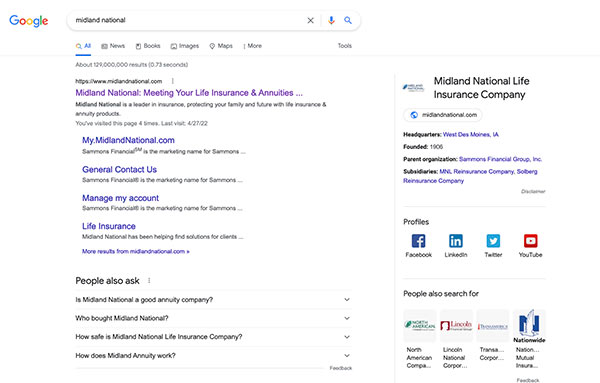Click the 'People also search for' heading
This screenshot has width=600, height=383.
(x=441, y=294)
